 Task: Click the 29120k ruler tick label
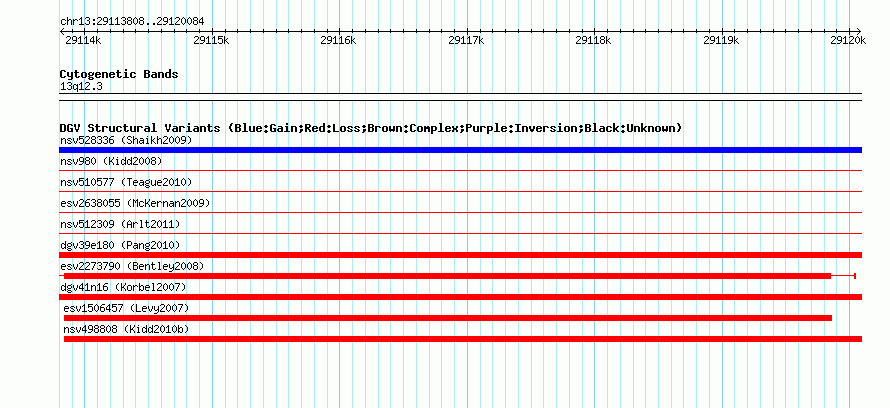coord(847,40)
